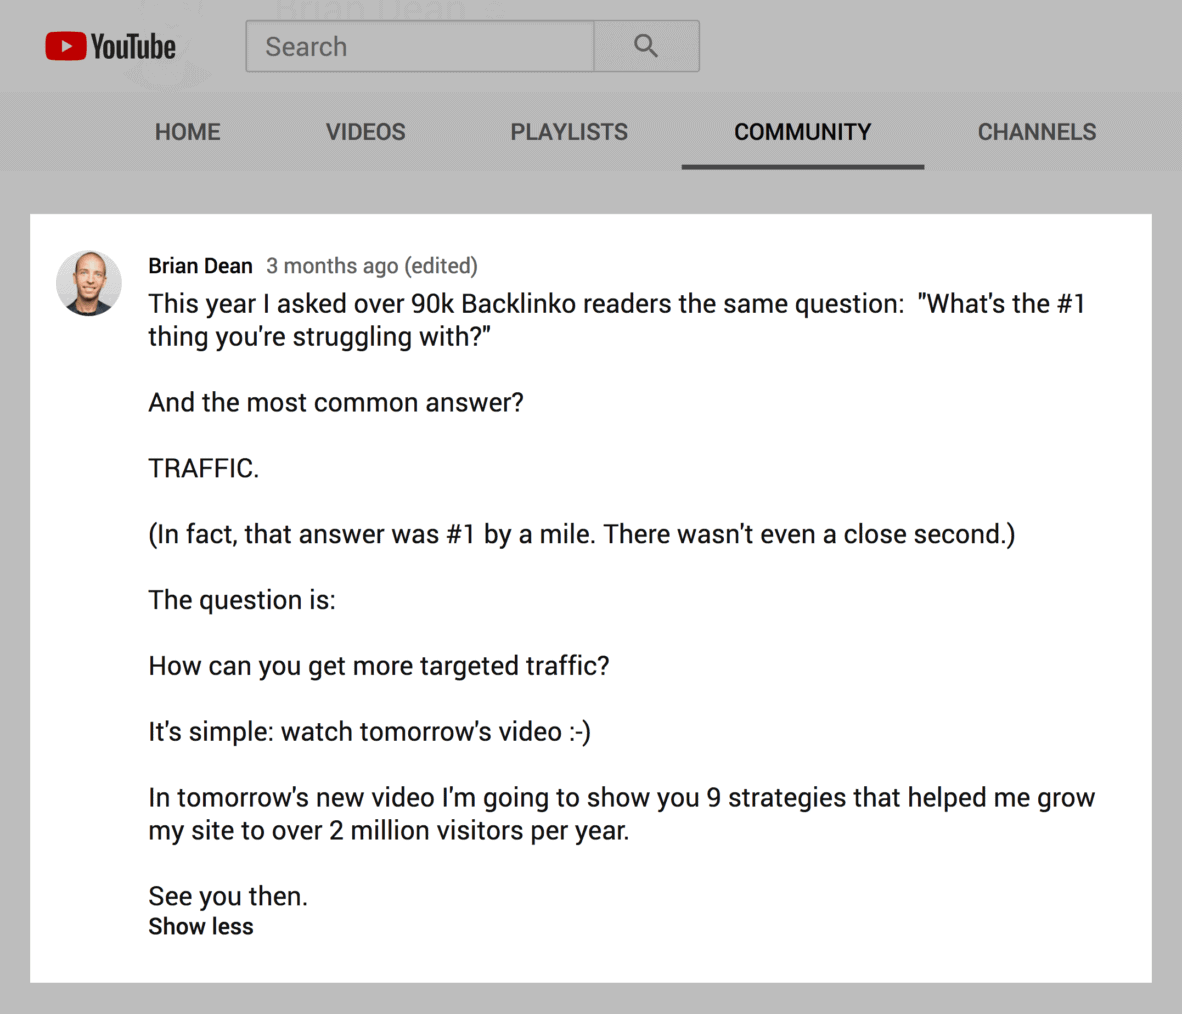Open the HOME tab
The image size is (1182, 1014).
pos(188,132)
